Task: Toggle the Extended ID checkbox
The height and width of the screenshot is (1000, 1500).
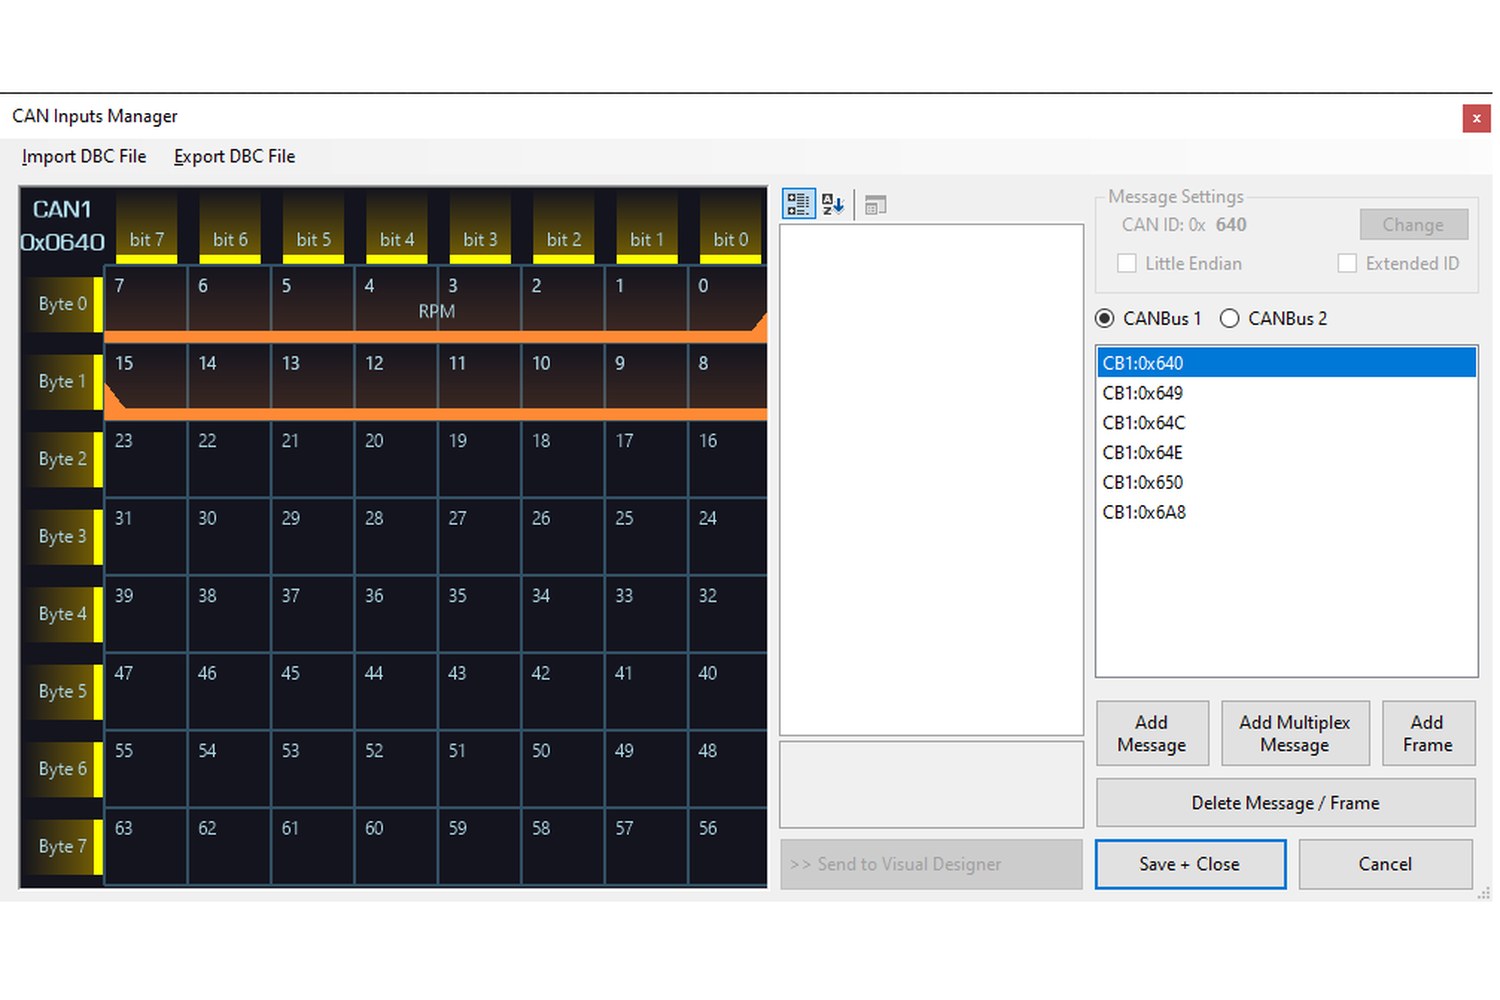Action: click(1347, 263)
